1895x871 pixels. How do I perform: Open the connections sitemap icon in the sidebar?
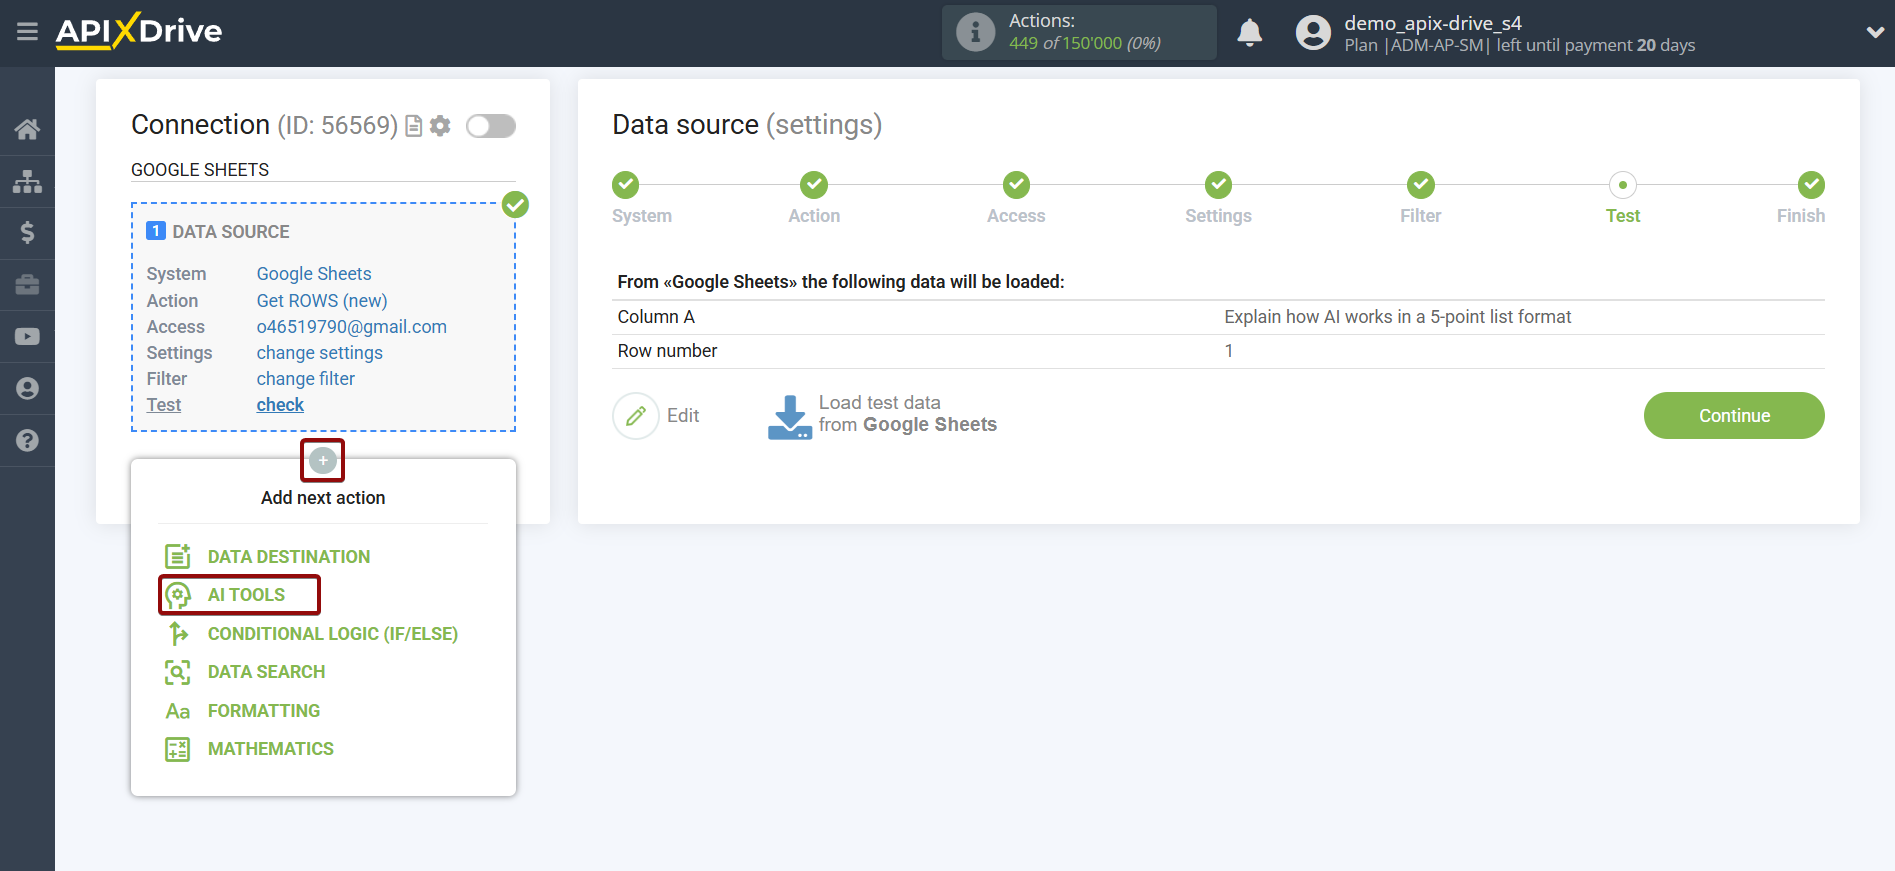tap(27, 181)
